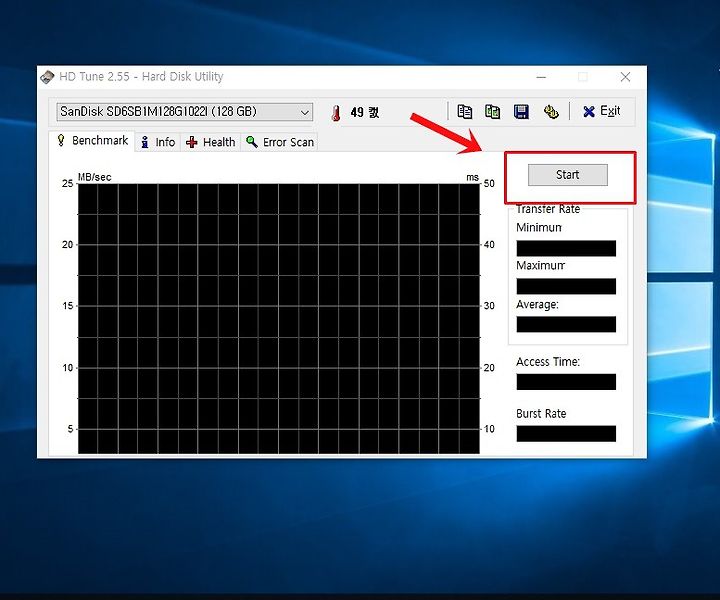
Task: Click the Start benchmark button
Action: [x=568, y=175]
